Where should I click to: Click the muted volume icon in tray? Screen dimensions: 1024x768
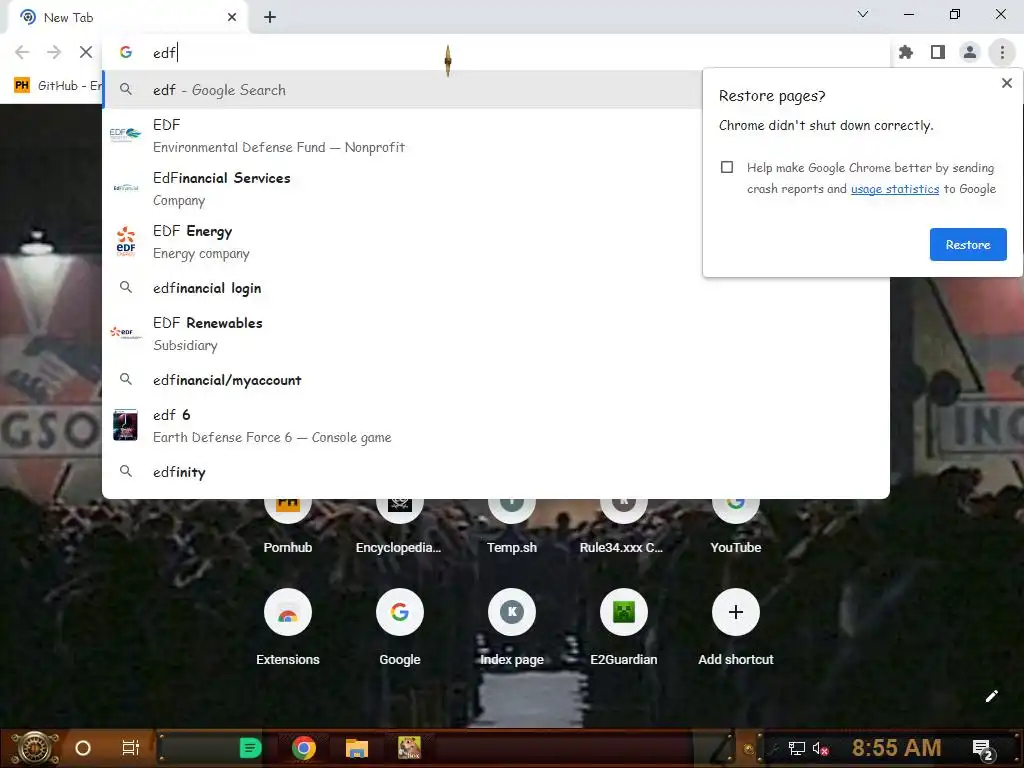coord(820,748)
